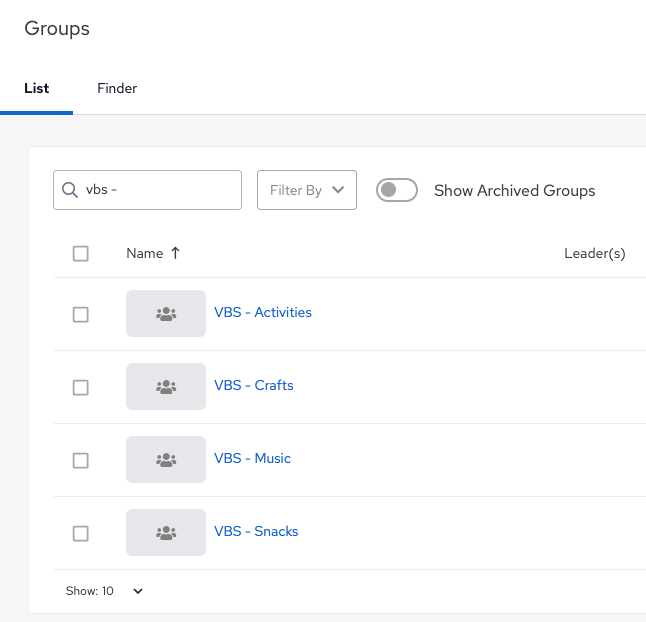Click the VBS - Music group thumbnail
Image resolution: width=646 pixels, height=622 pixels.
tap(166, 459)
